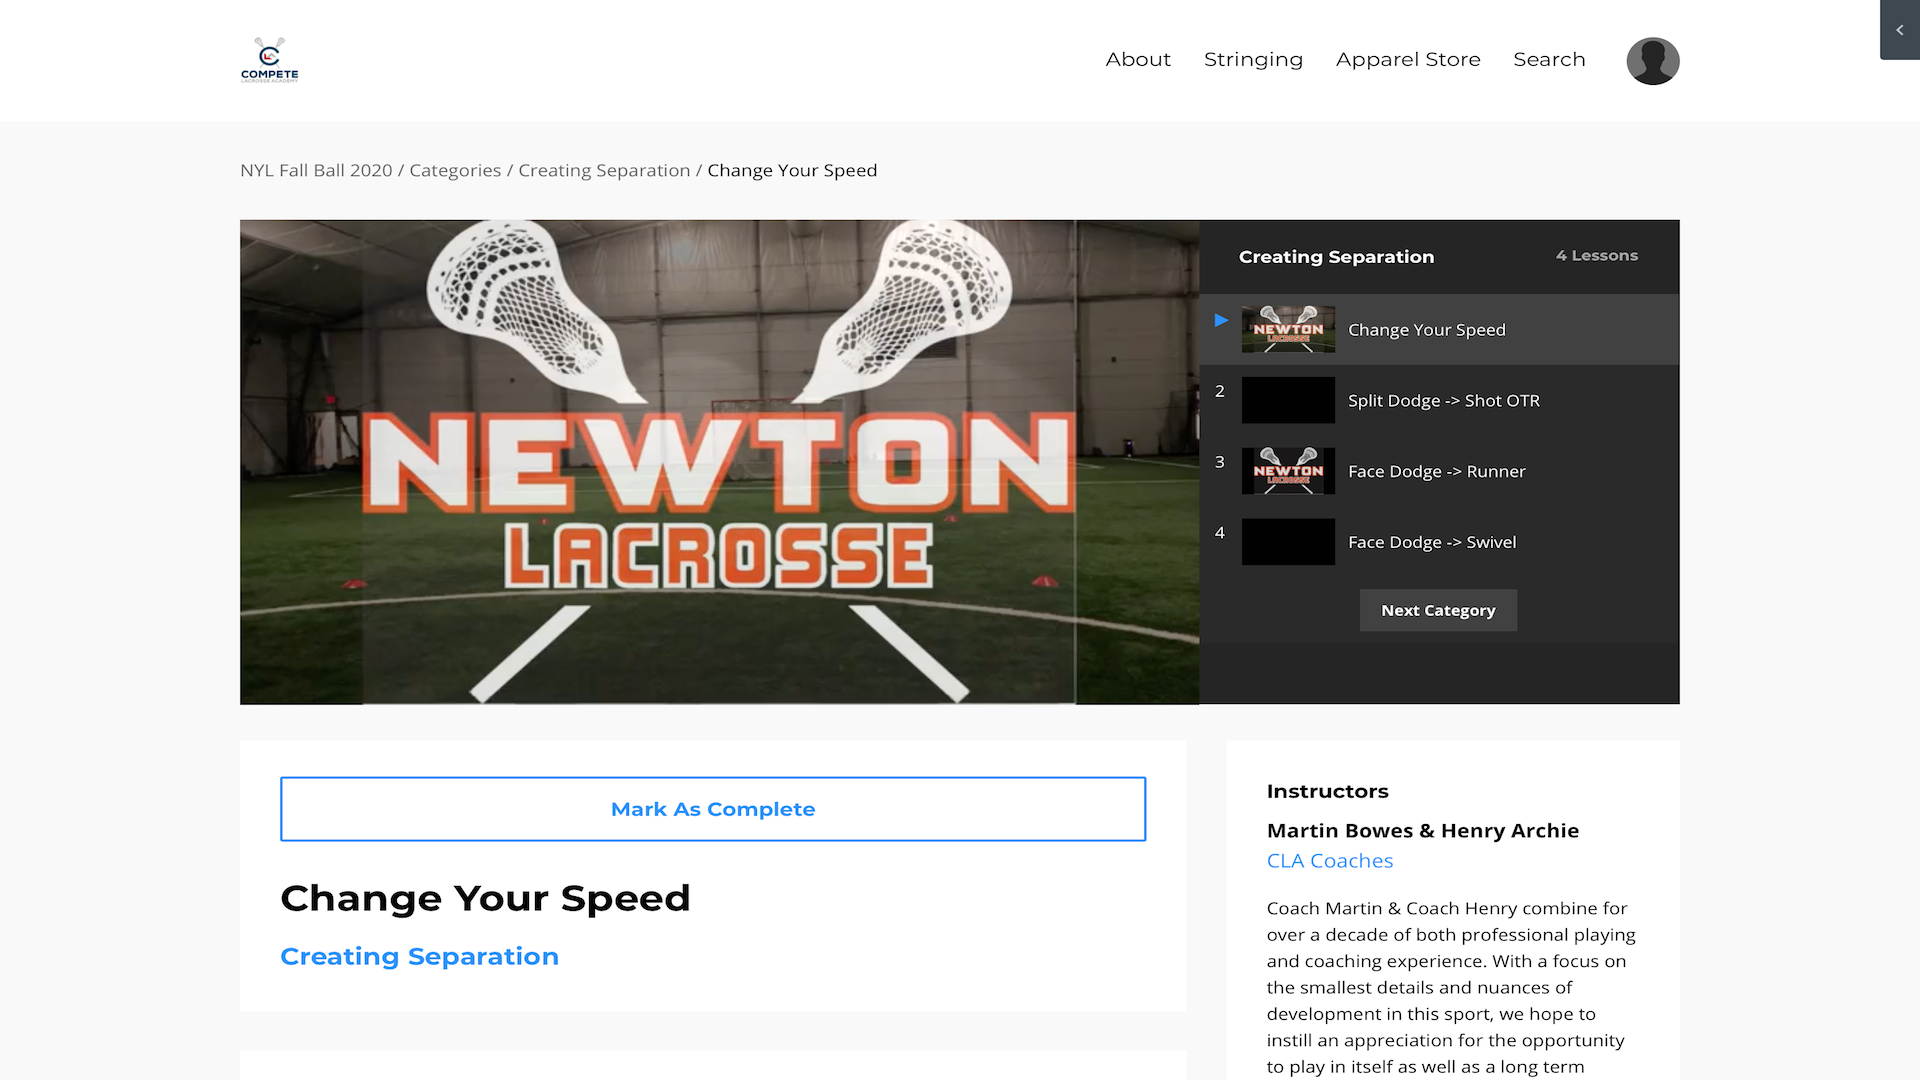Click the Compete Lacrosse Academy logo
Screen dimensions: 1920x1080
coord(269,60)
